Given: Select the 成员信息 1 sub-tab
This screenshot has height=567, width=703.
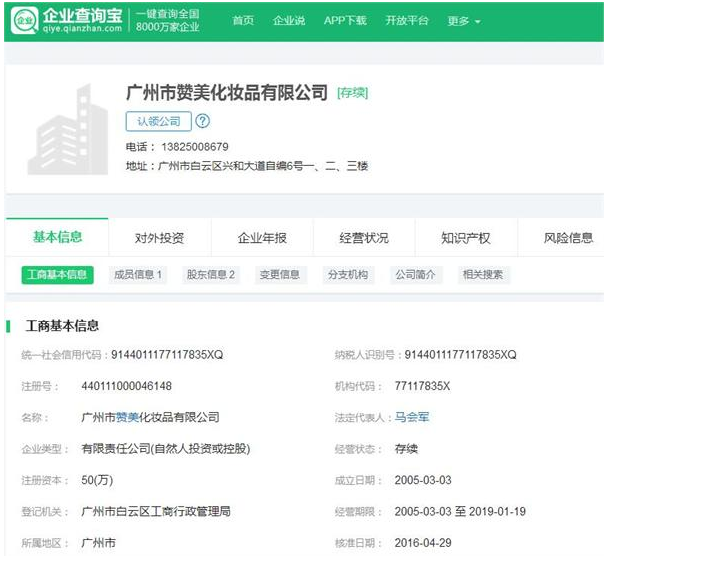Looking at the screenshot, I should tap(138, 275).
